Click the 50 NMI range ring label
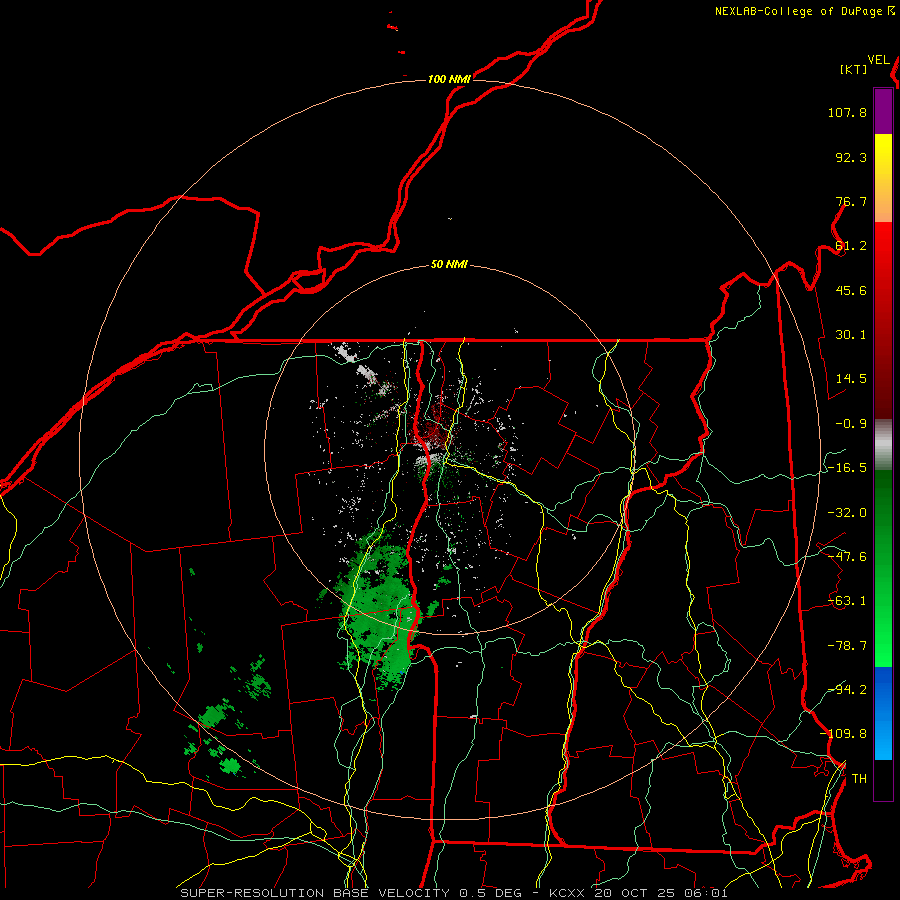Screen dimensions: 900x900 click(x=449, y=265)
